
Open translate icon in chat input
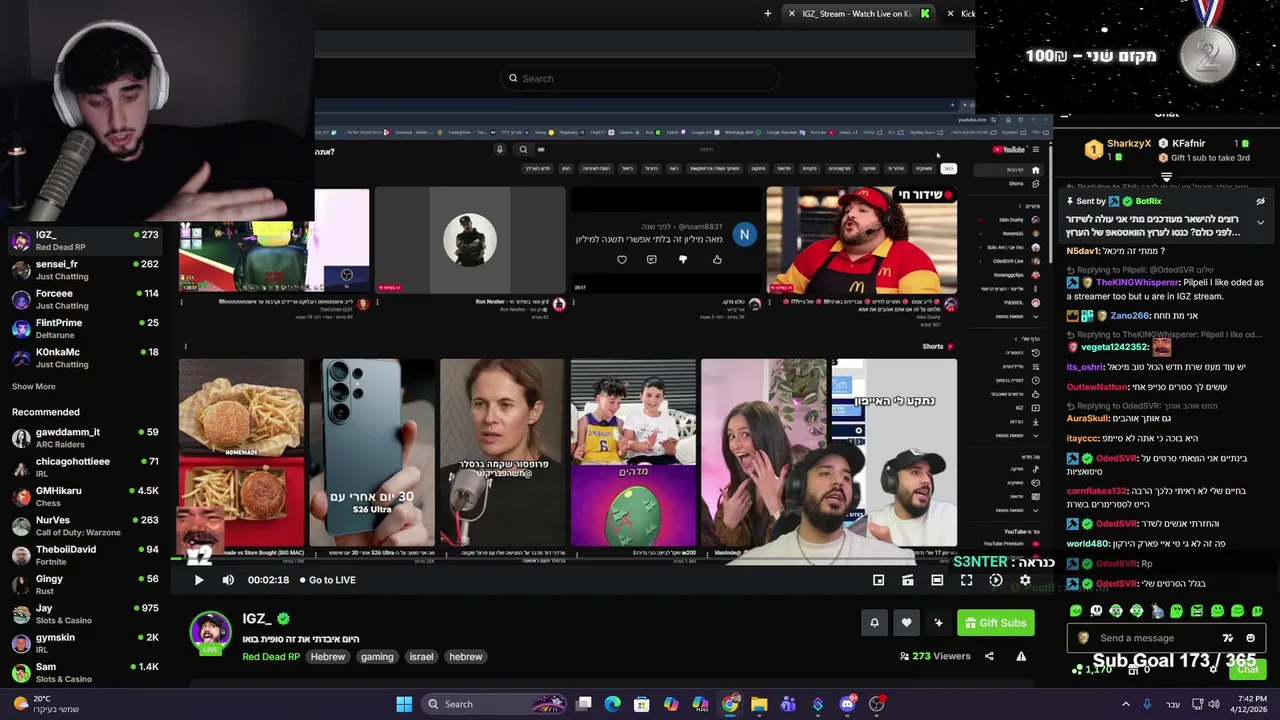(1228, 638)
